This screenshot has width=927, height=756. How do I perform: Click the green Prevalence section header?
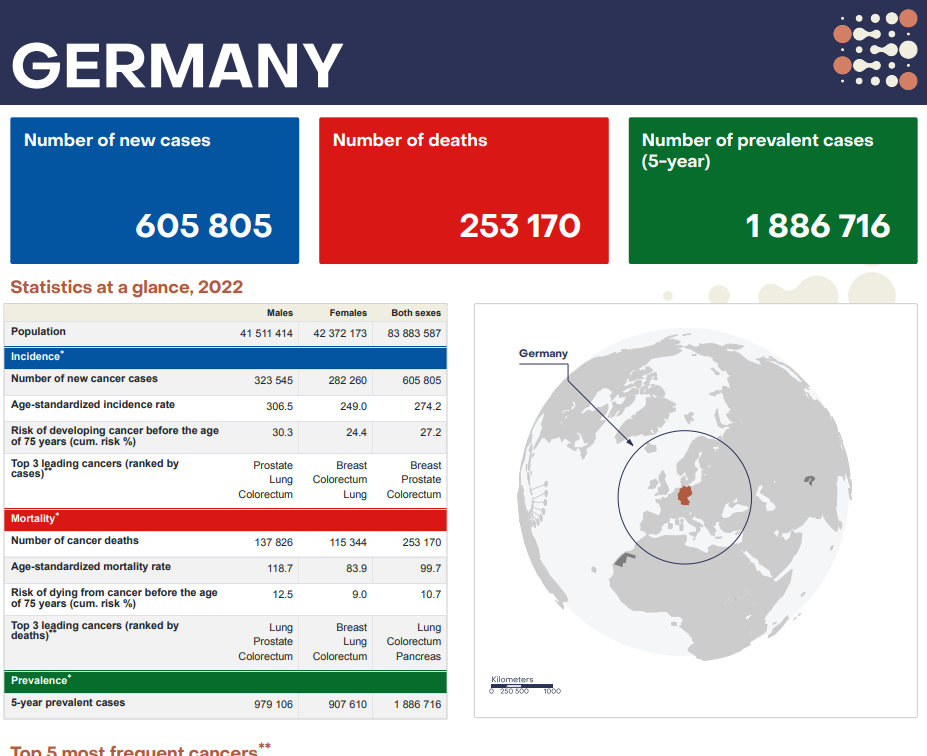point(225,681)
